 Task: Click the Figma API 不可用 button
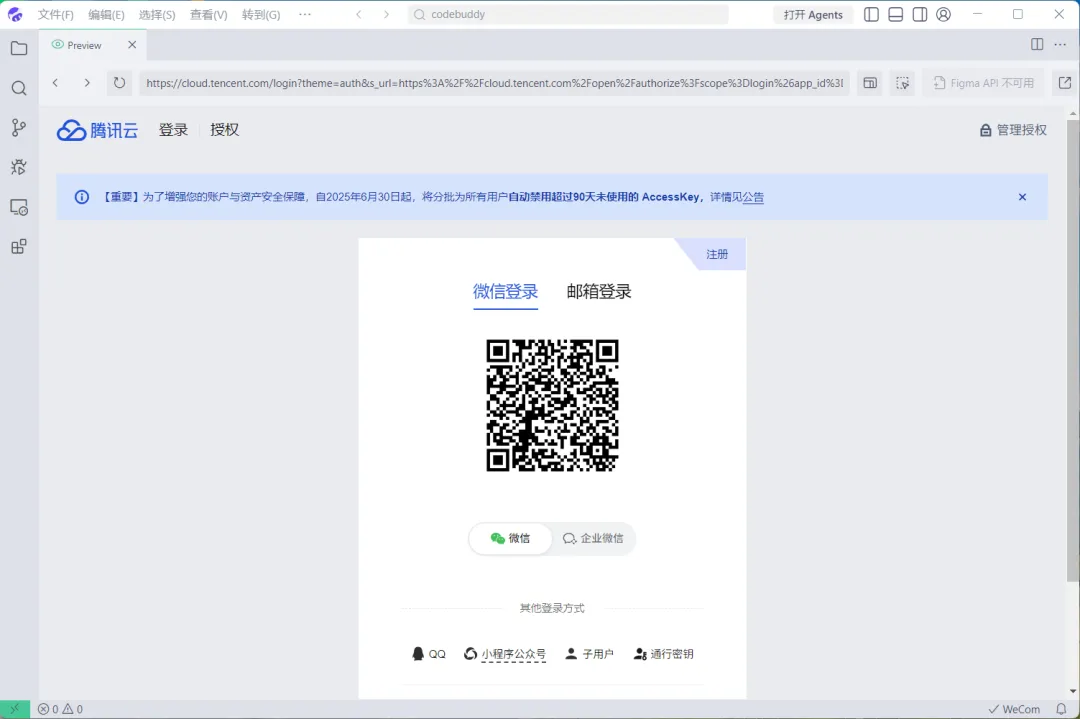pyautogui.click(x=984, y=83)
